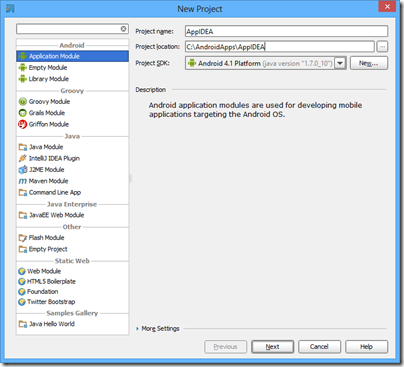Select the Empty Project label
Image resolution: width=404 pixels, height=367 pixels.
pos(48,249)
